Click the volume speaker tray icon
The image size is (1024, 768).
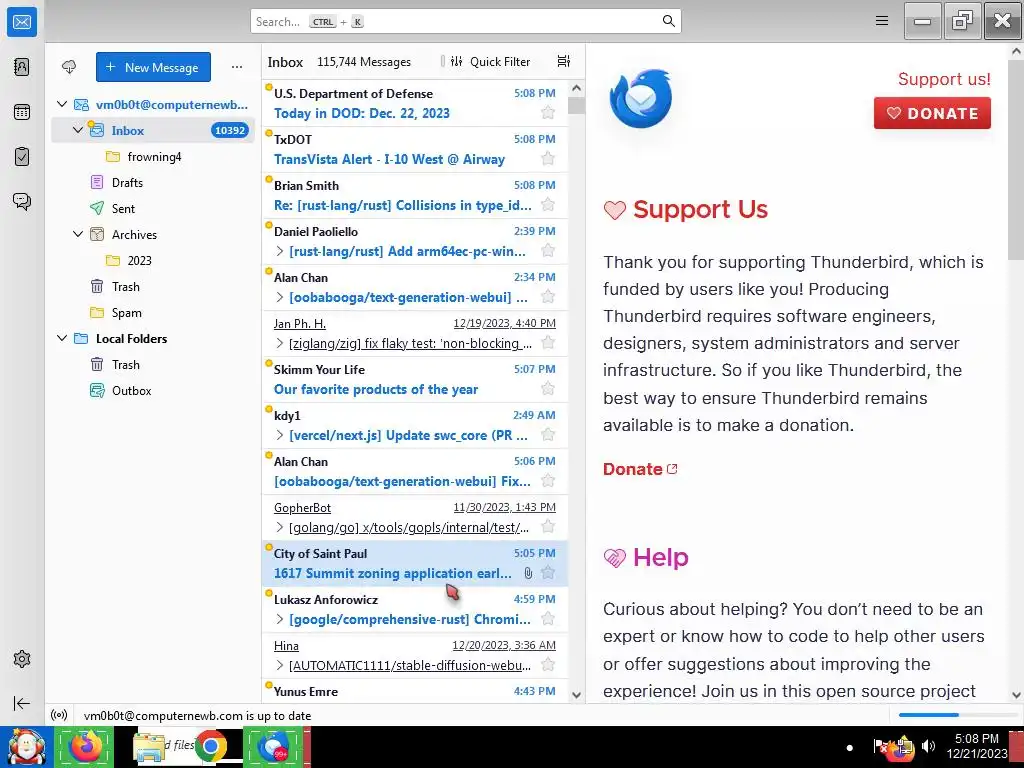pyautogui.click(x=929, y=746)
